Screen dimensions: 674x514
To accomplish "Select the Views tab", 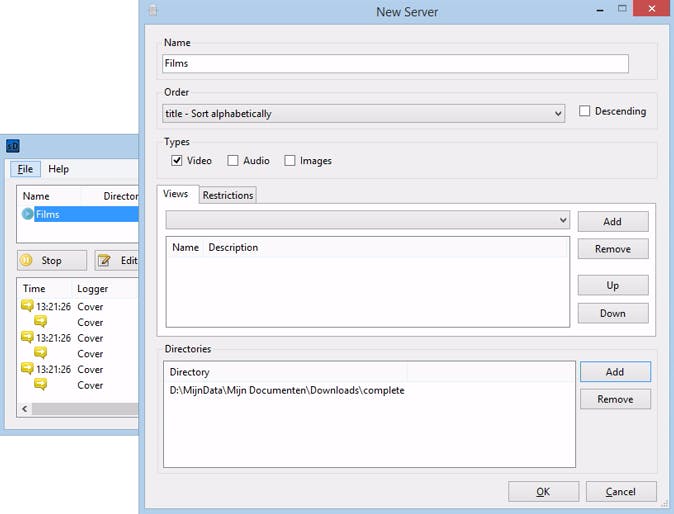I will [x=175, y=194].
